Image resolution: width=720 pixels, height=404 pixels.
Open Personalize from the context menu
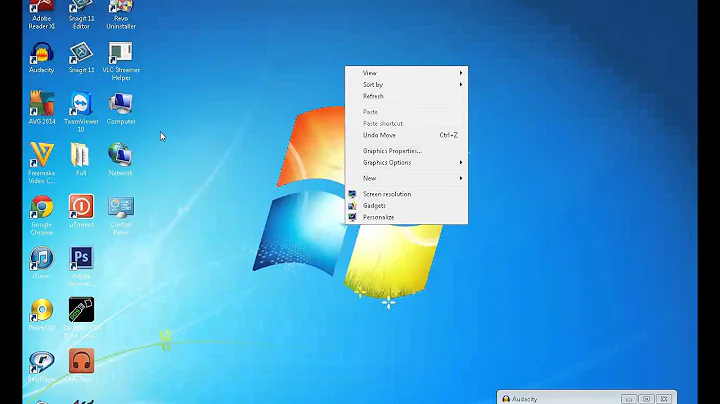tap(406, 217)
